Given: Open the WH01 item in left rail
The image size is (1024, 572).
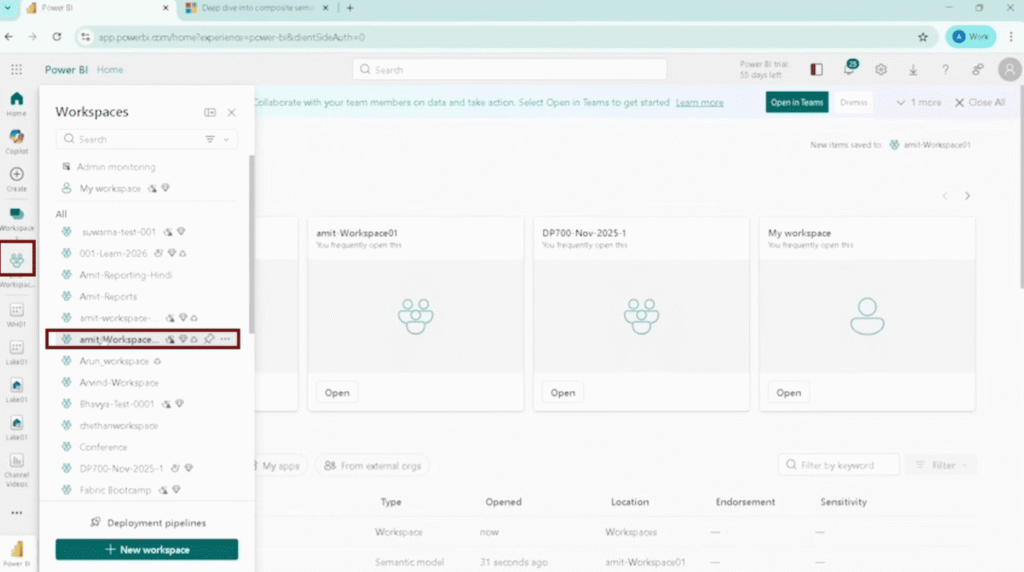Looking at the screenshot, I should click(16, 315).
